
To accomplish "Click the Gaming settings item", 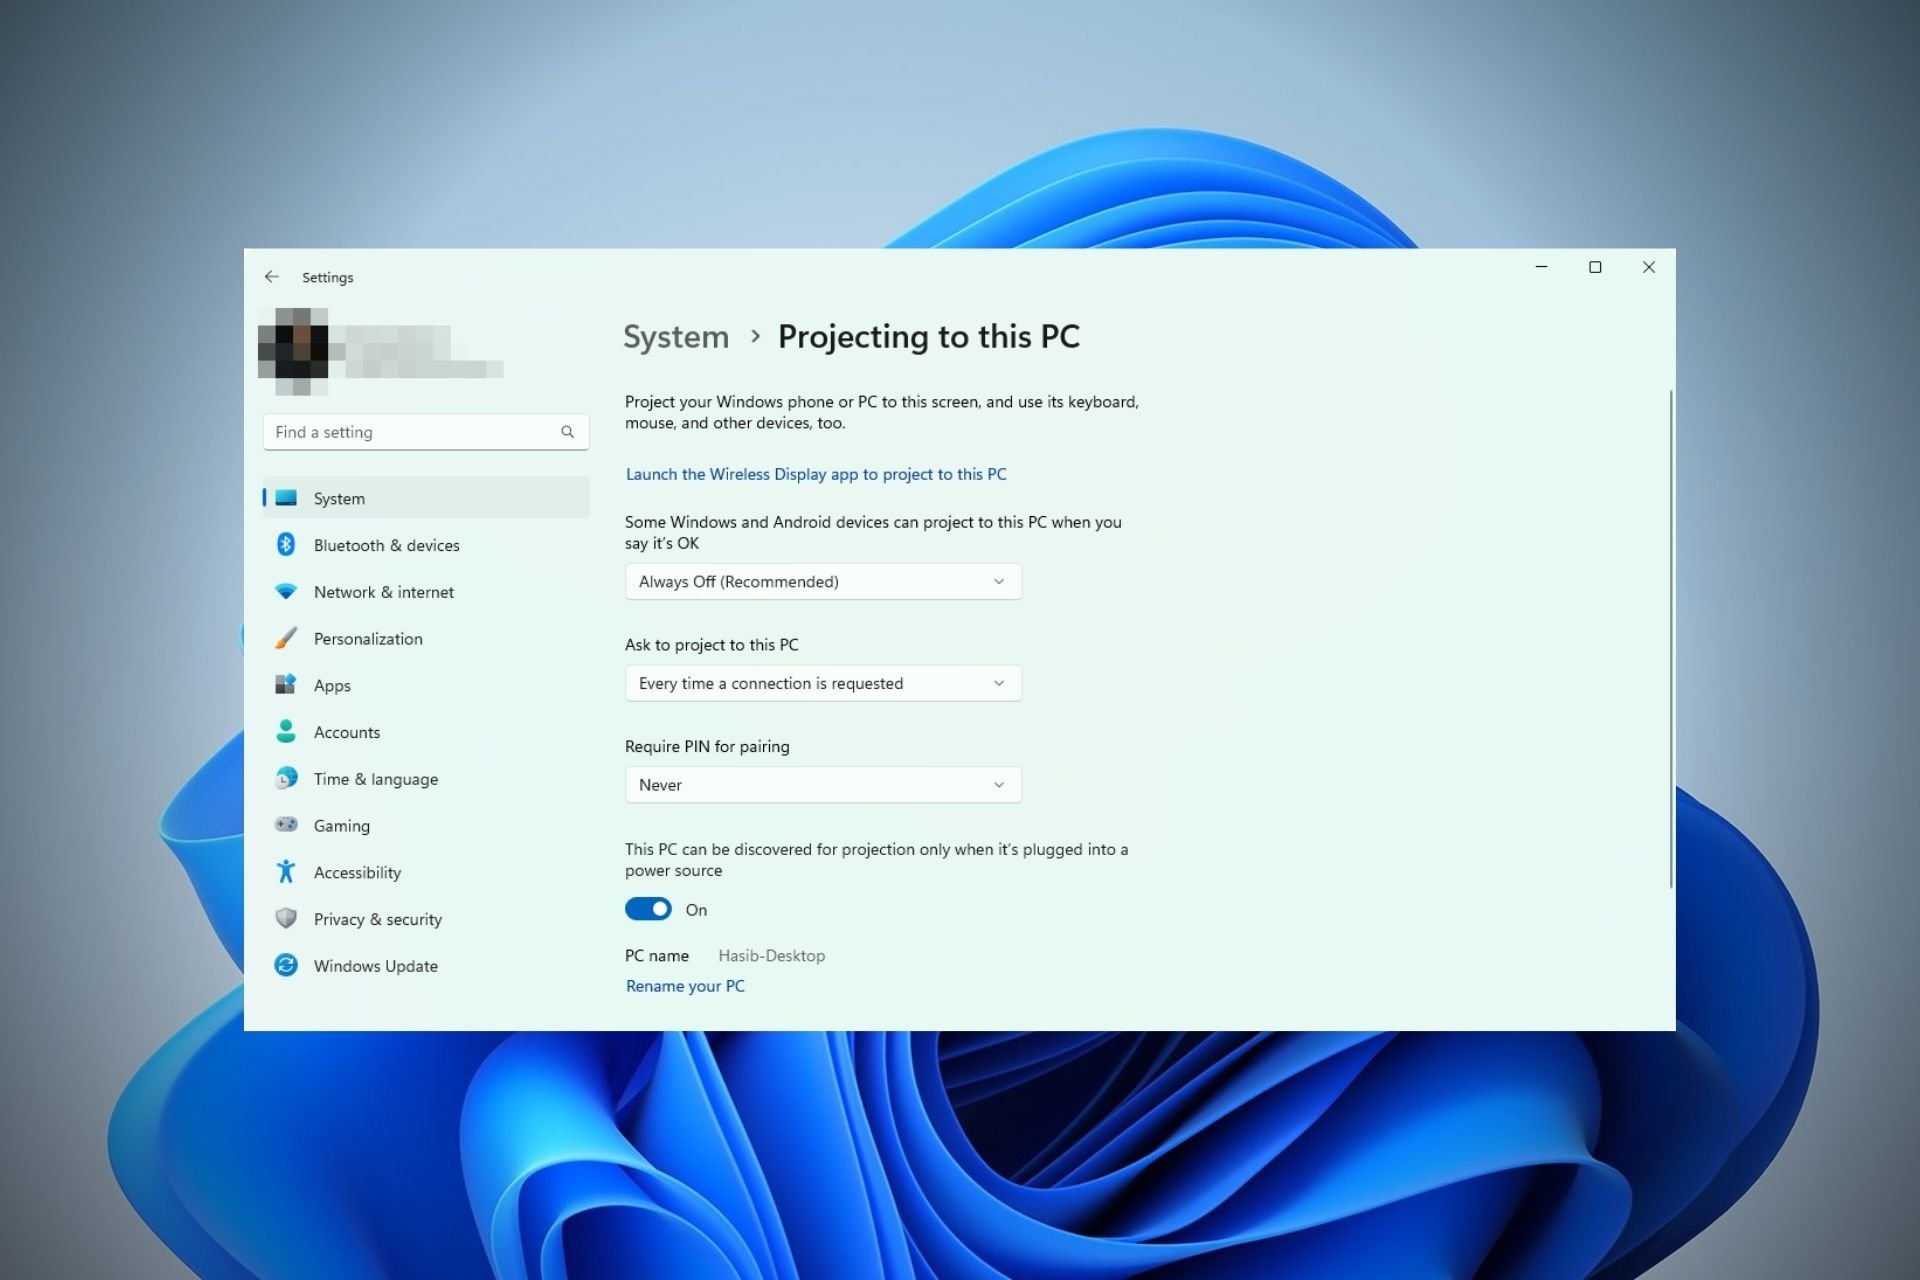I will (340, 824).
